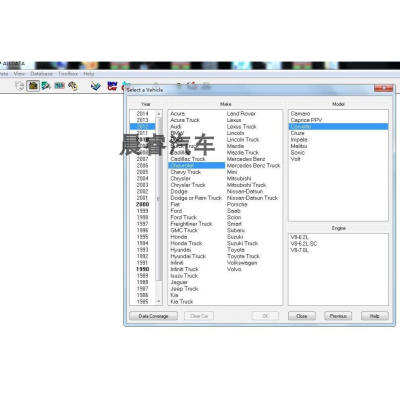Viewport: 400px width, 400px height.
Task: Select the Hyundai Truck make
Action: click(x=188, y=256)
